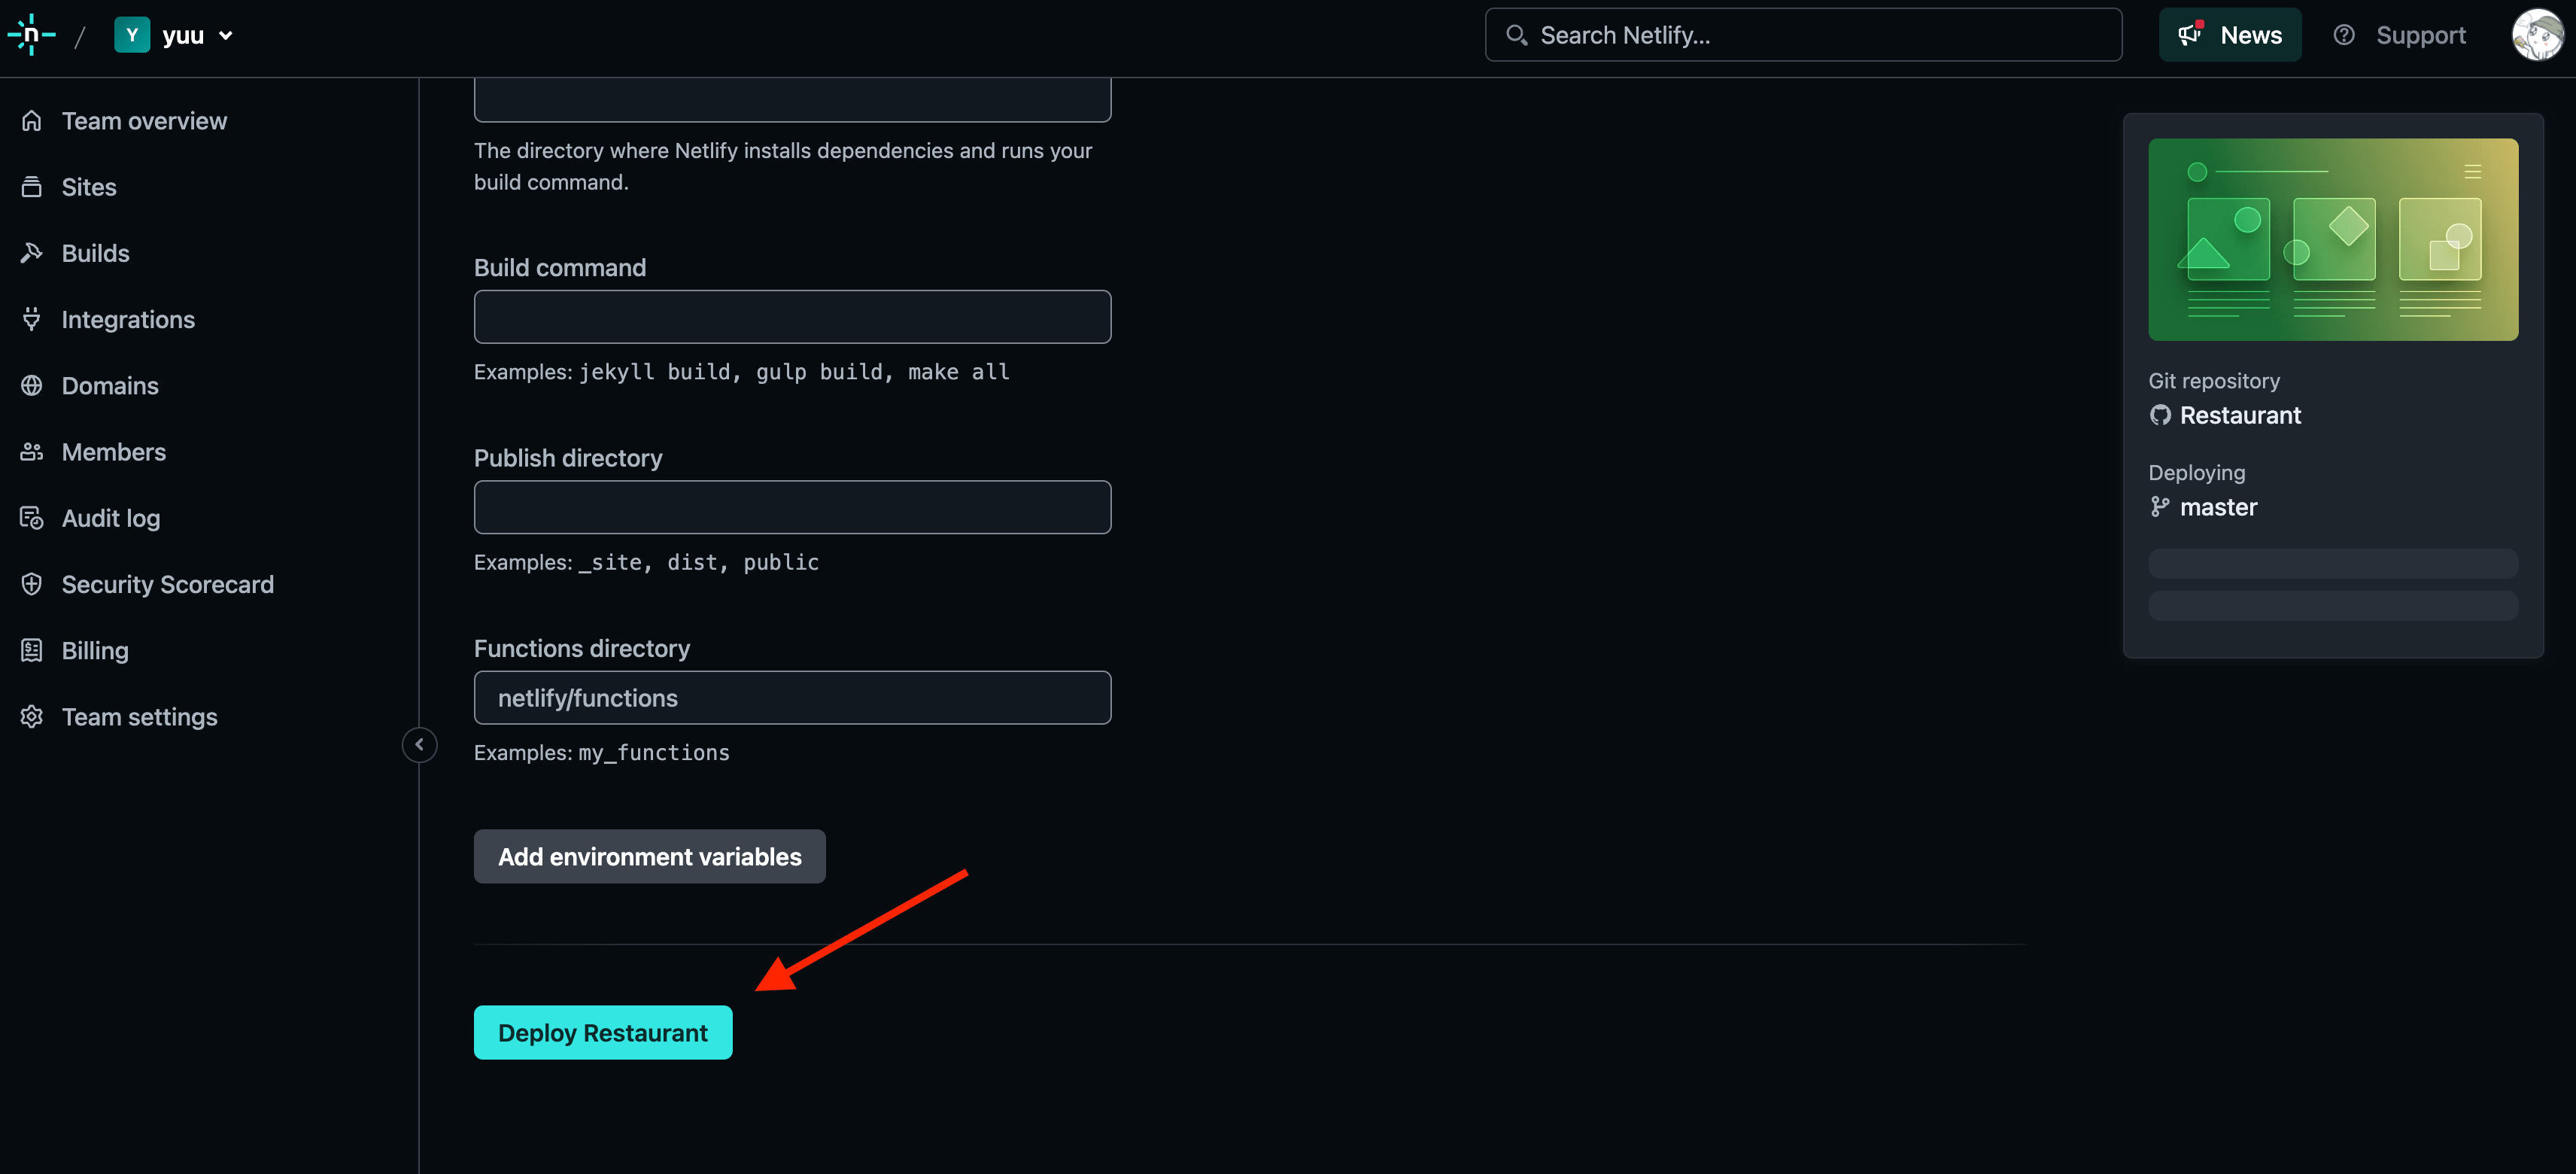Focus the base directory input field

(x=792, y=100)
